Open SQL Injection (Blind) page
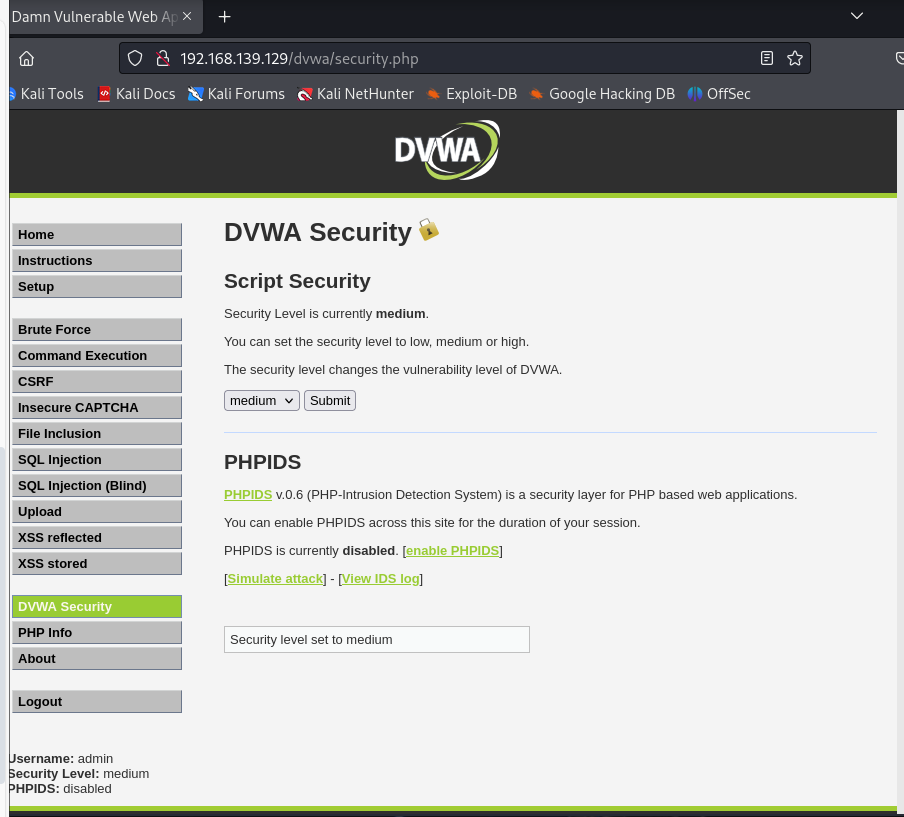 (97, 485)
